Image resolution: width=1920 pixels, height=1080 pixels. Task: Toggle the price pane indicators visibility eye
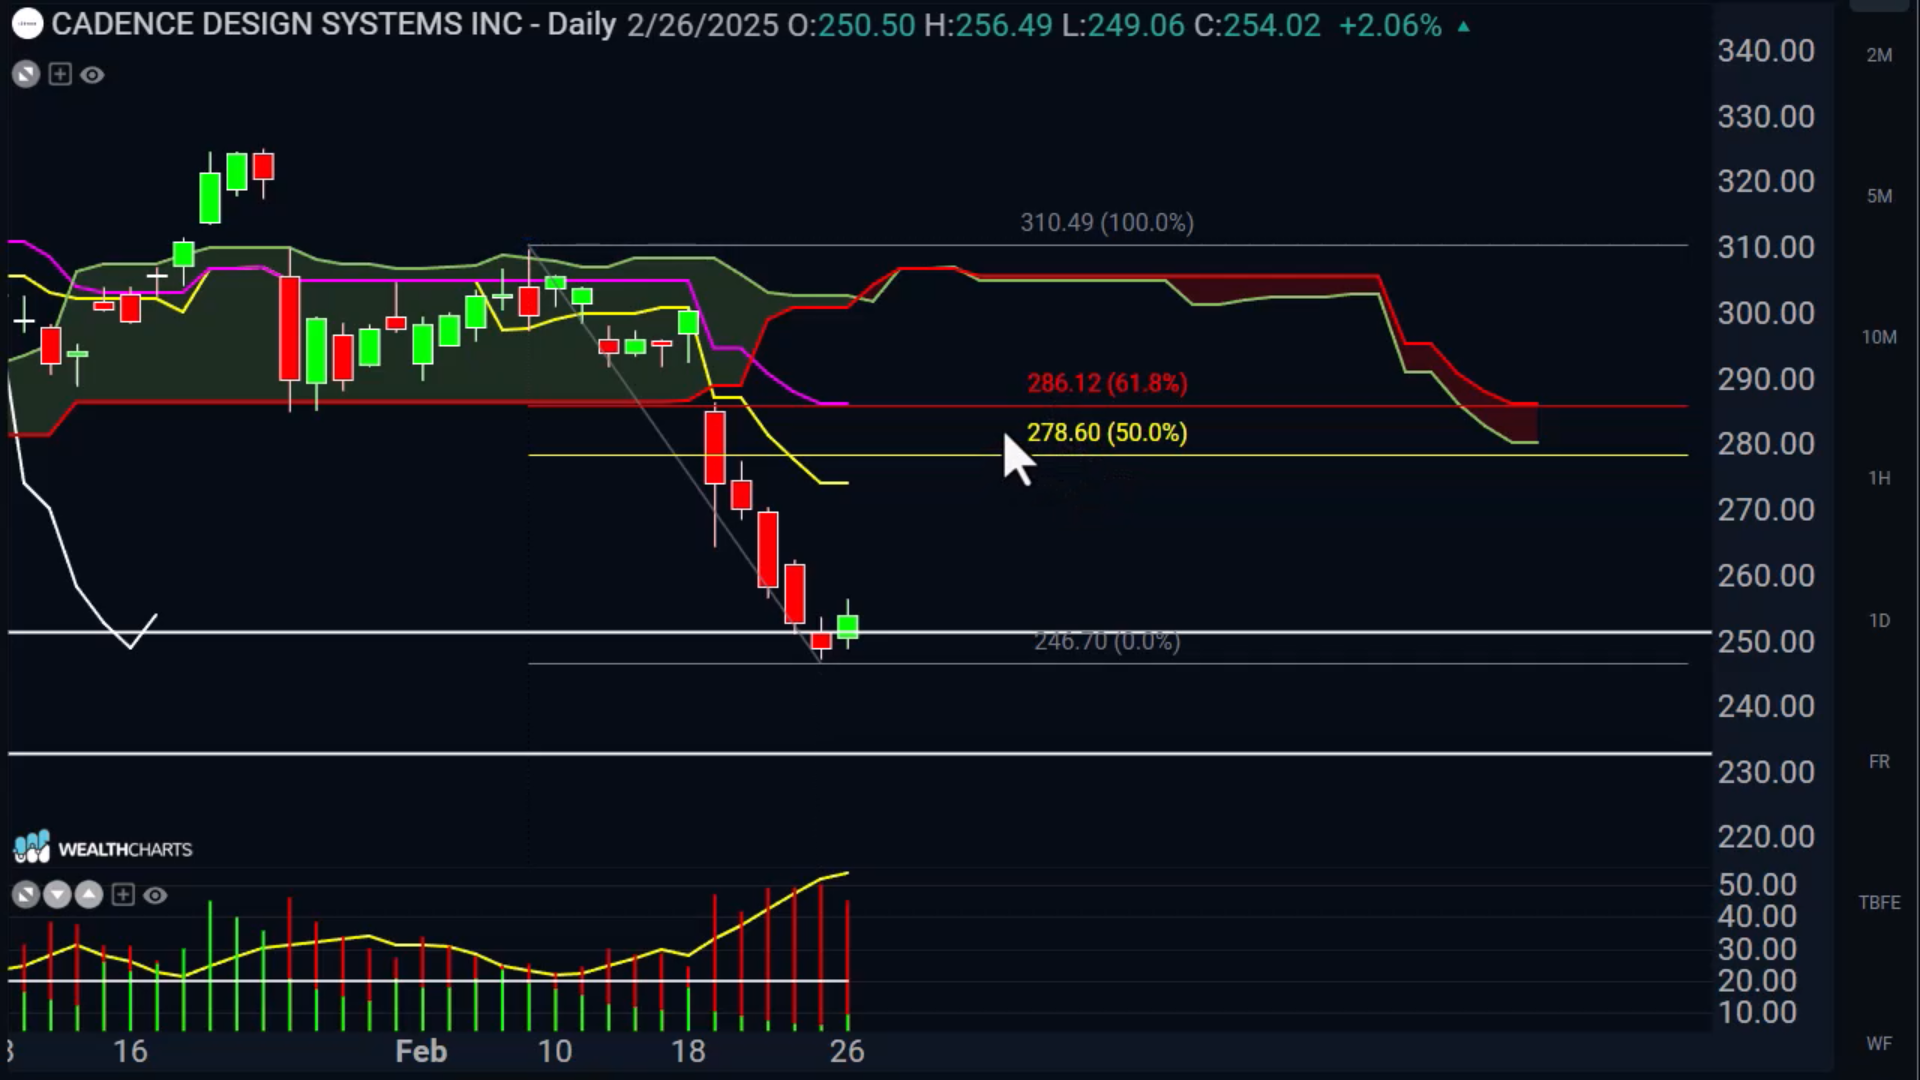click(92, 75)
